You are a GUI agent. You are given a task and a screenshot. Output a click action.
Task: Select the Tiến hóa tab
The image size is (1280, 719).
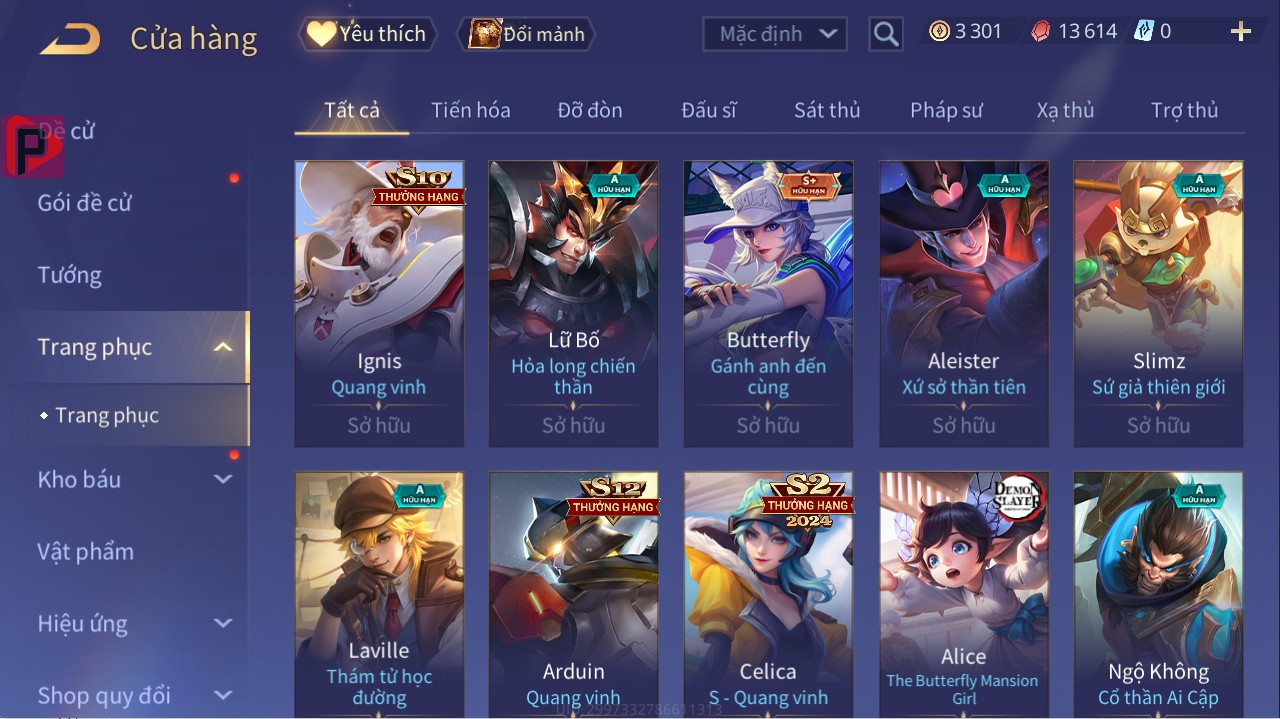pyautogui.click(x=471, y=110)
